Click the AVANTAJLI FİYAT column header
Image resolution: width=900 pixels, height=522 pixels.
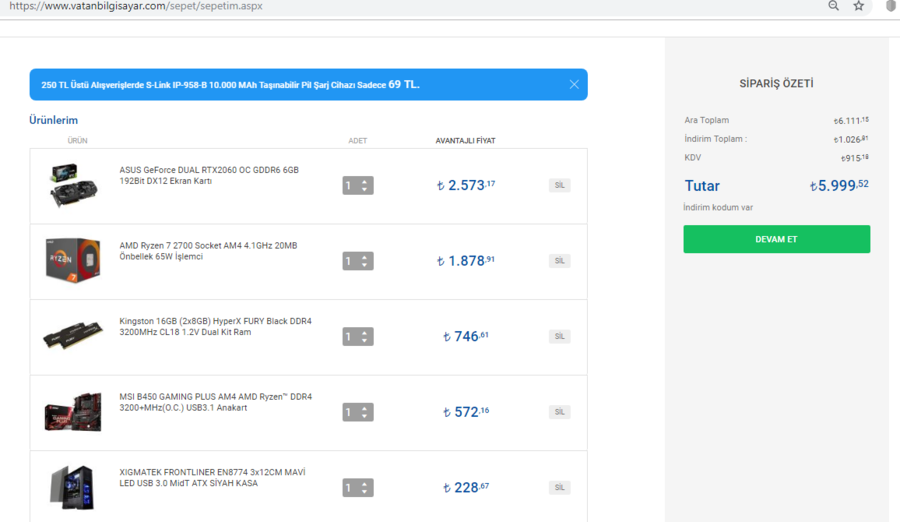click(x=465, y=140)
